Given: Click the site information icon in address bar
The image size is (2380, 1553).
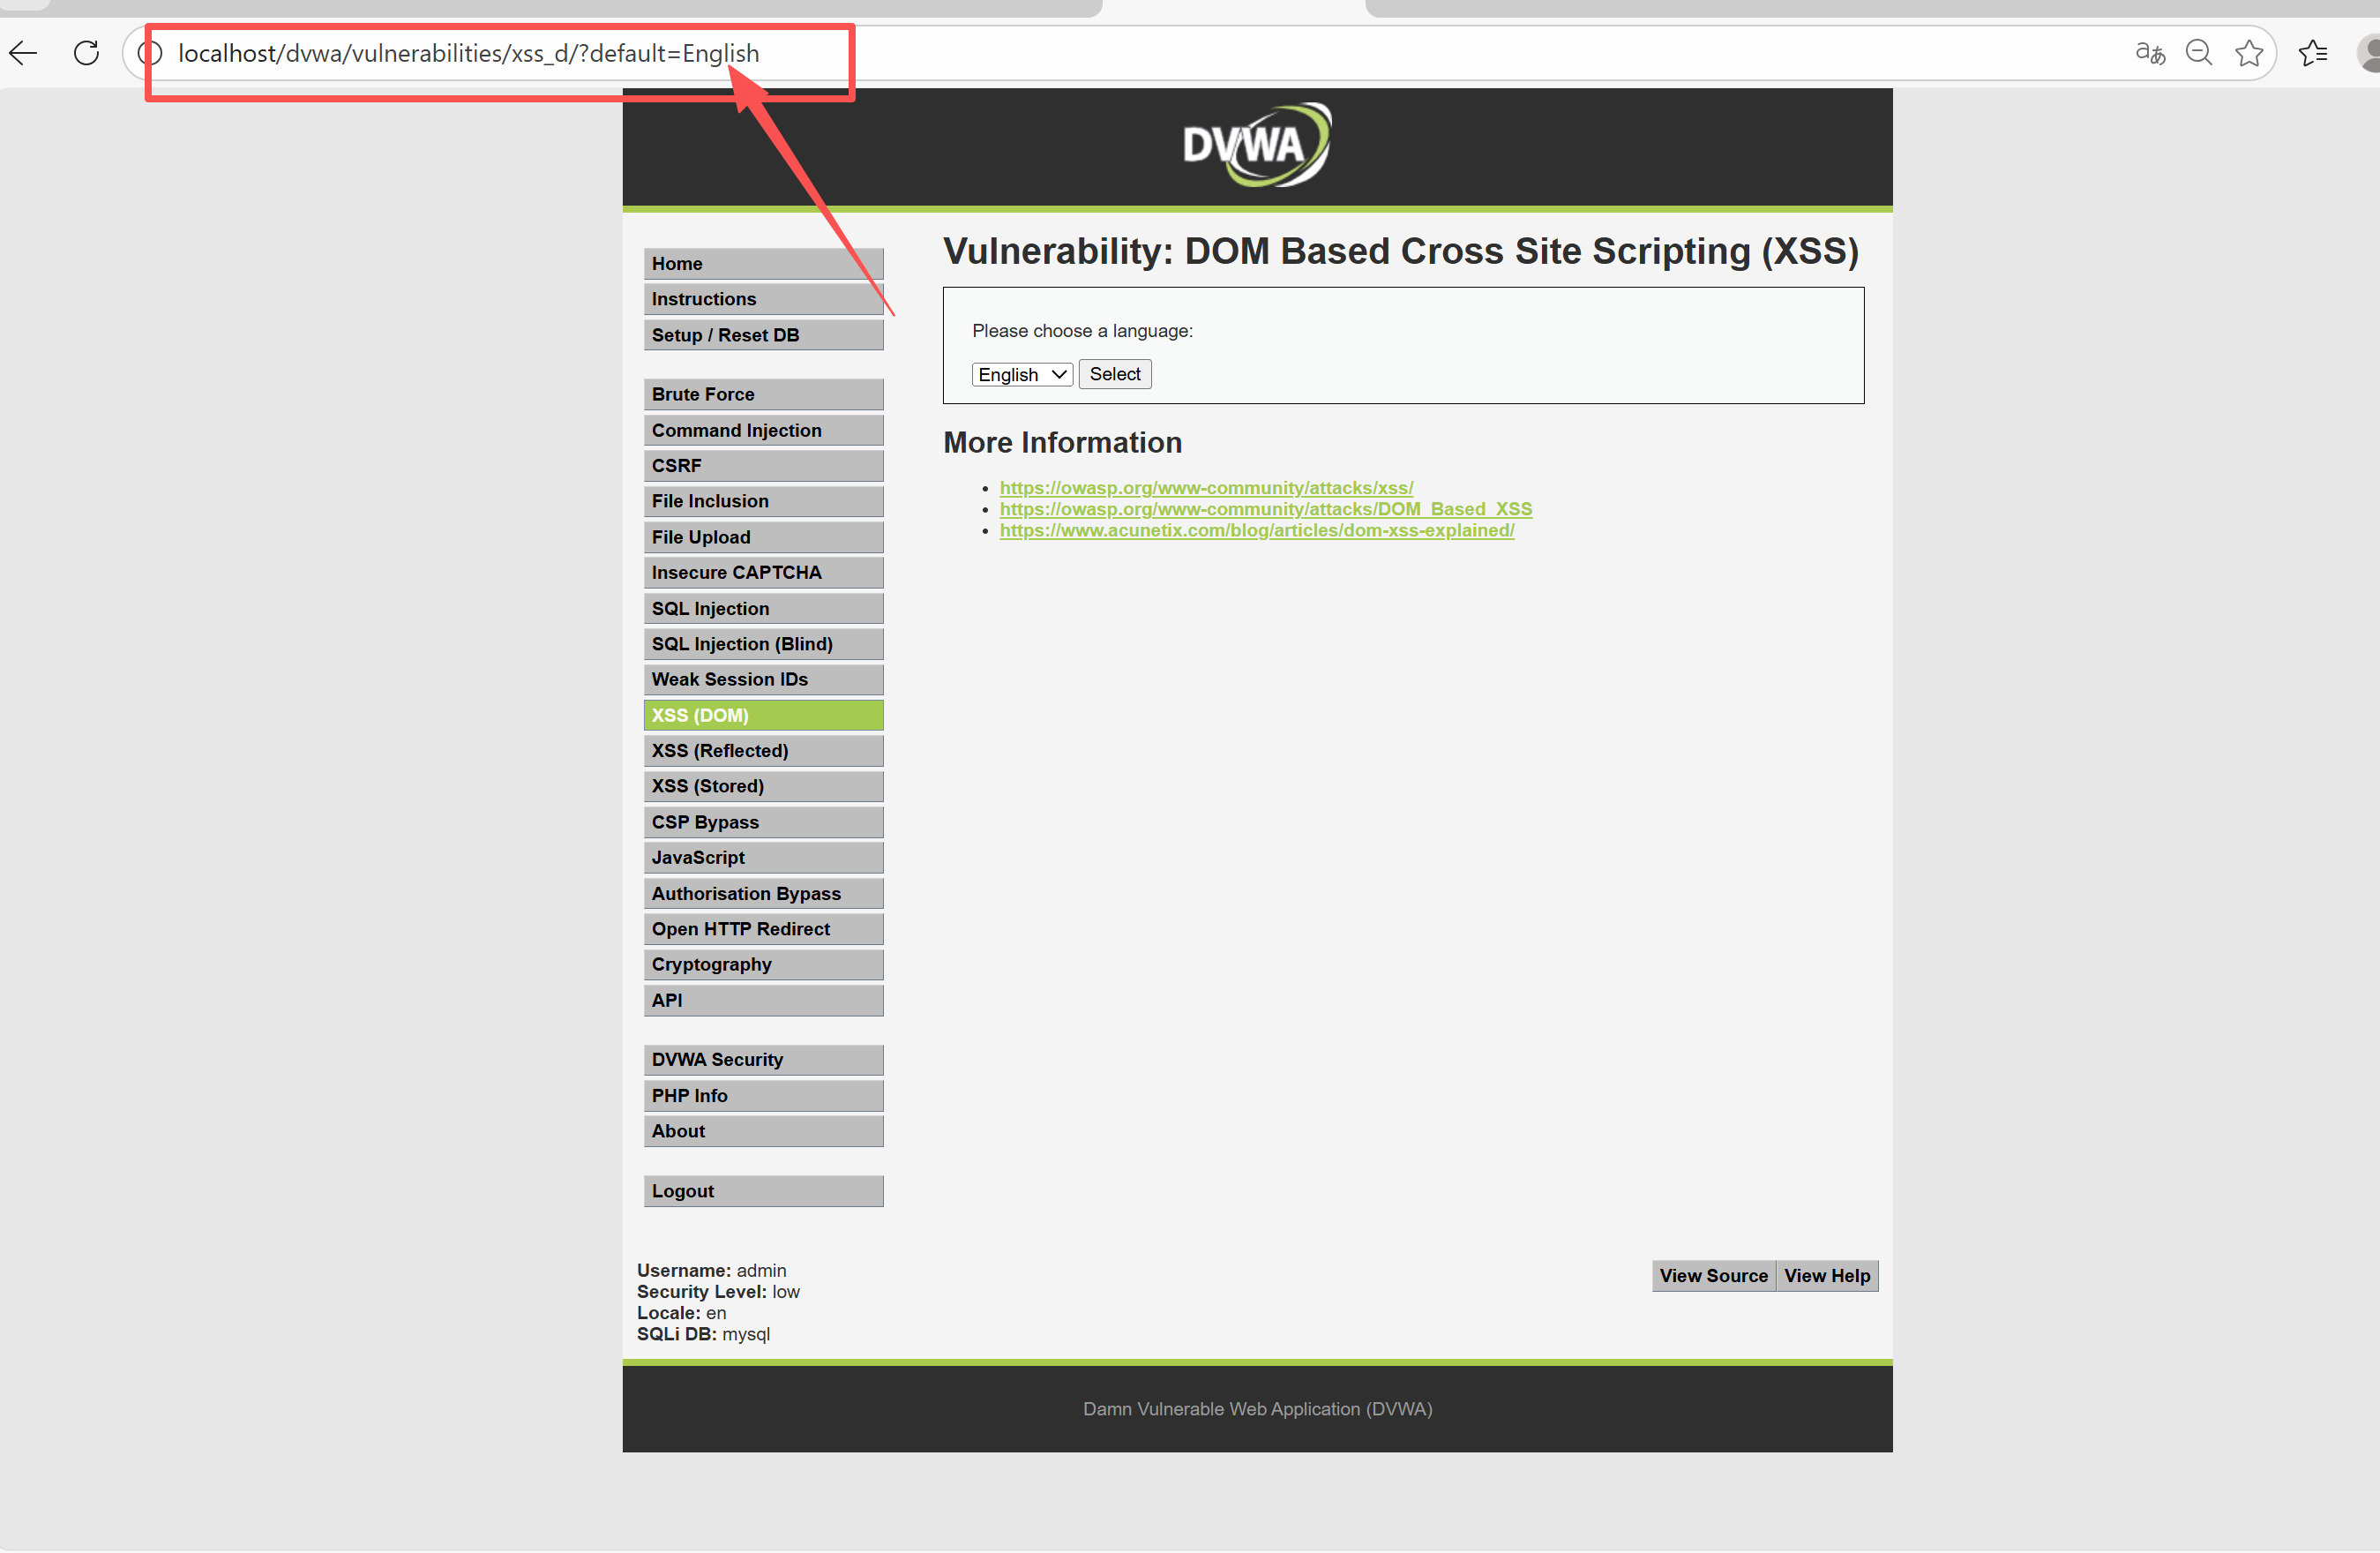Looking at the screenshot, I should point(151,53).
